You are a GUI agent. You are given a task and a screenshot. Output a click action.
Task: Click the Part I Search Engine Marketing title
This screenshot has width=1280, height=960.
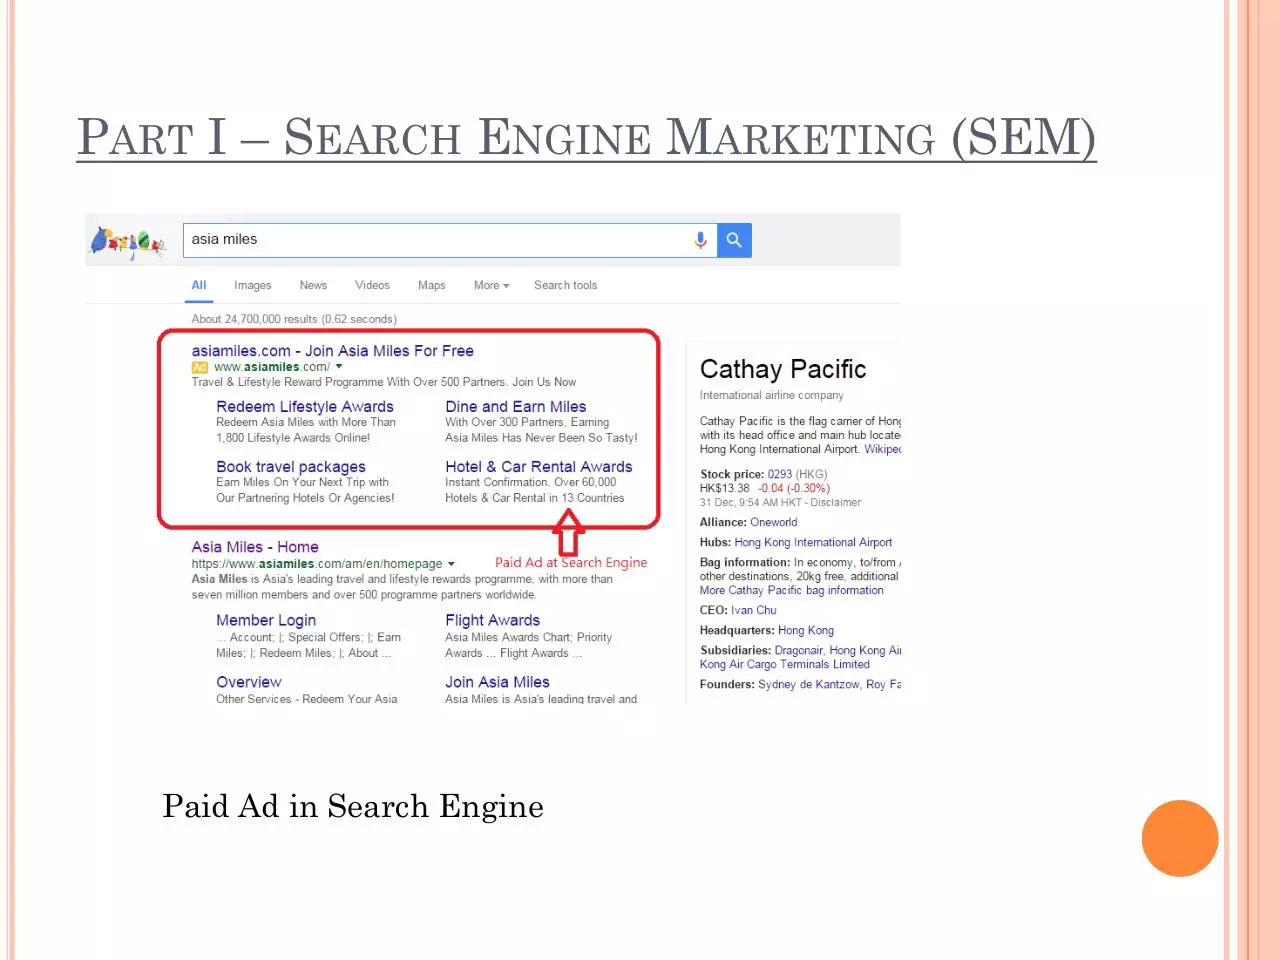pyautogui.click(x=586, y=137)
